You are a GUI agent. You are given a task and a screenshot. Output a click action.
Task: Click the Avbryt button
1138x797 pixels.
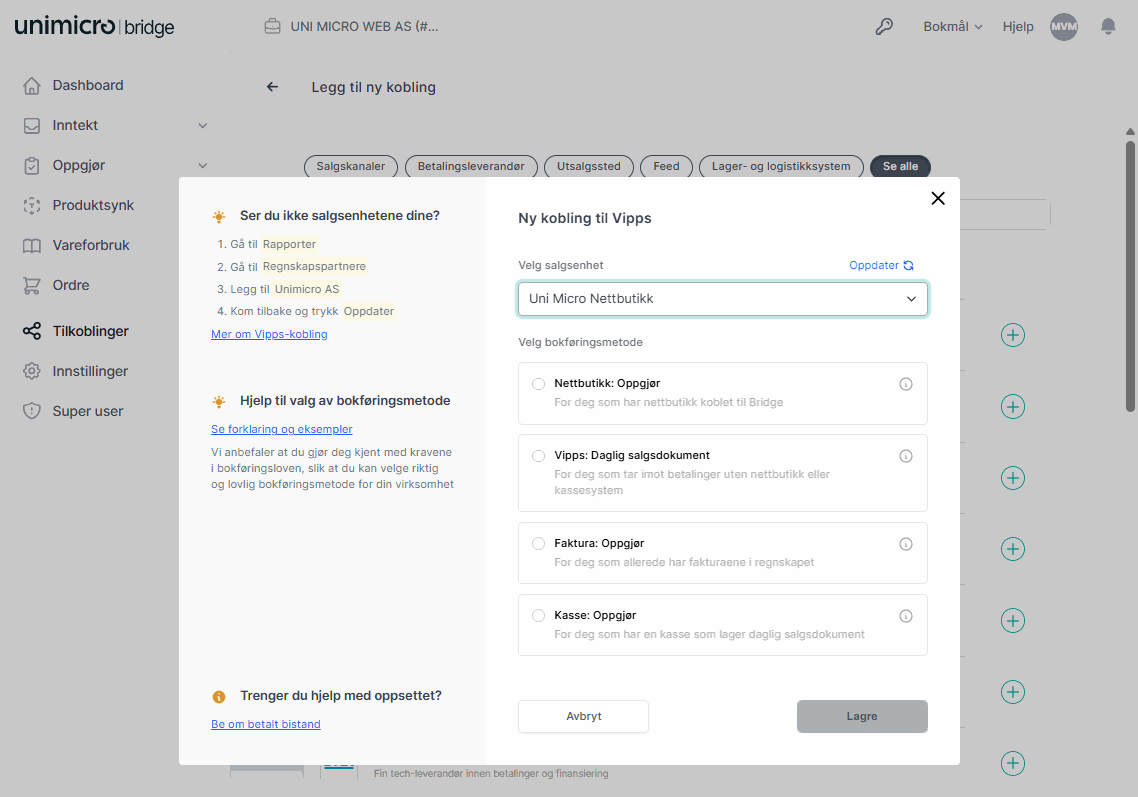pos(584,716)
